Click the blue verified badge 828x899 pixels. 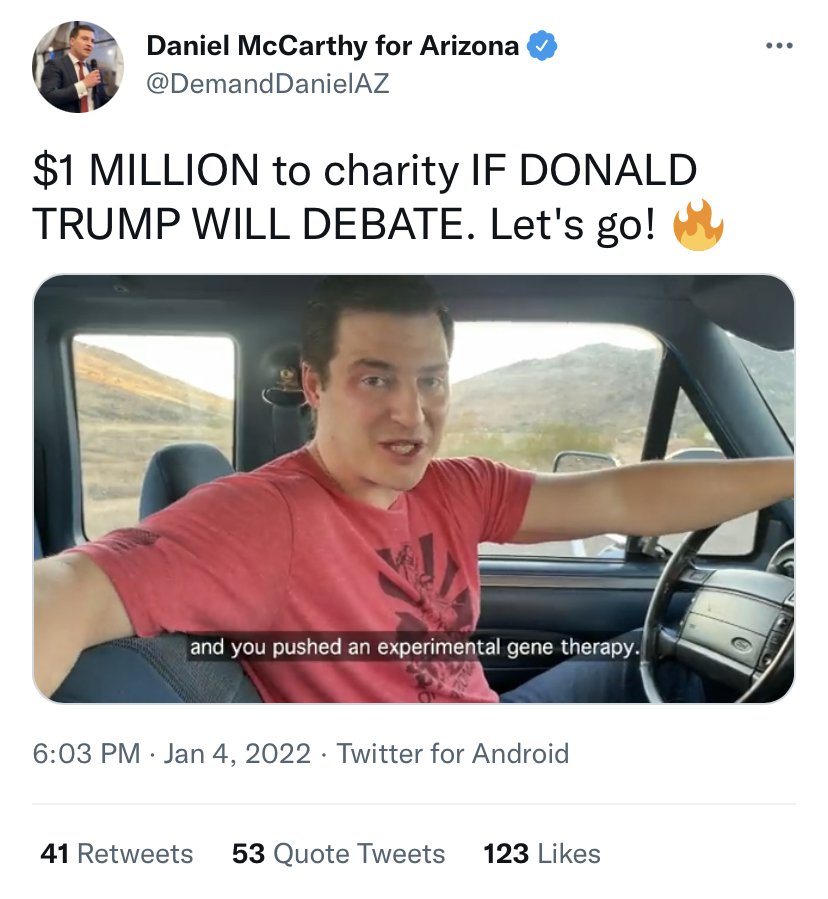[542, 46]
